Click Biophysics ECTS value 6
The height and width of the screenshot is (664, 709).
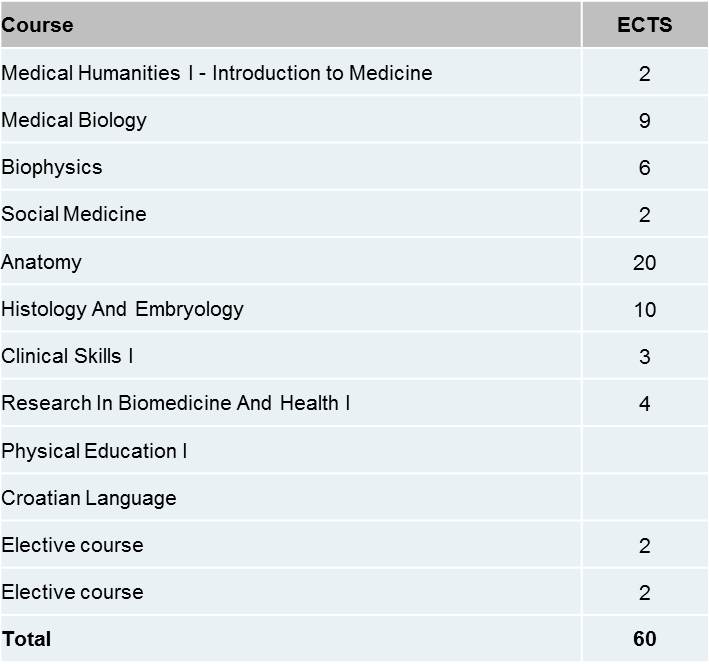coord(644,168)
